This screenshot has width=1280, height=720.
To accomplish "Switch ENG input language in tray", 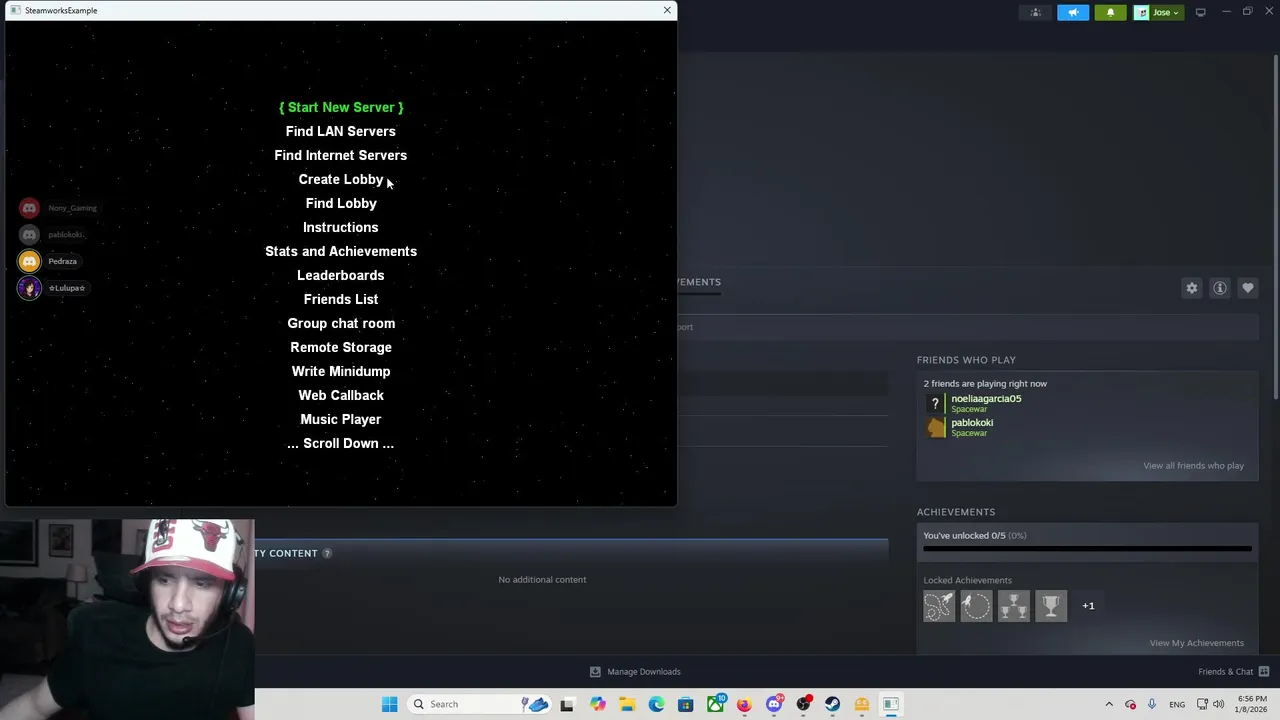I will 1177,704.
